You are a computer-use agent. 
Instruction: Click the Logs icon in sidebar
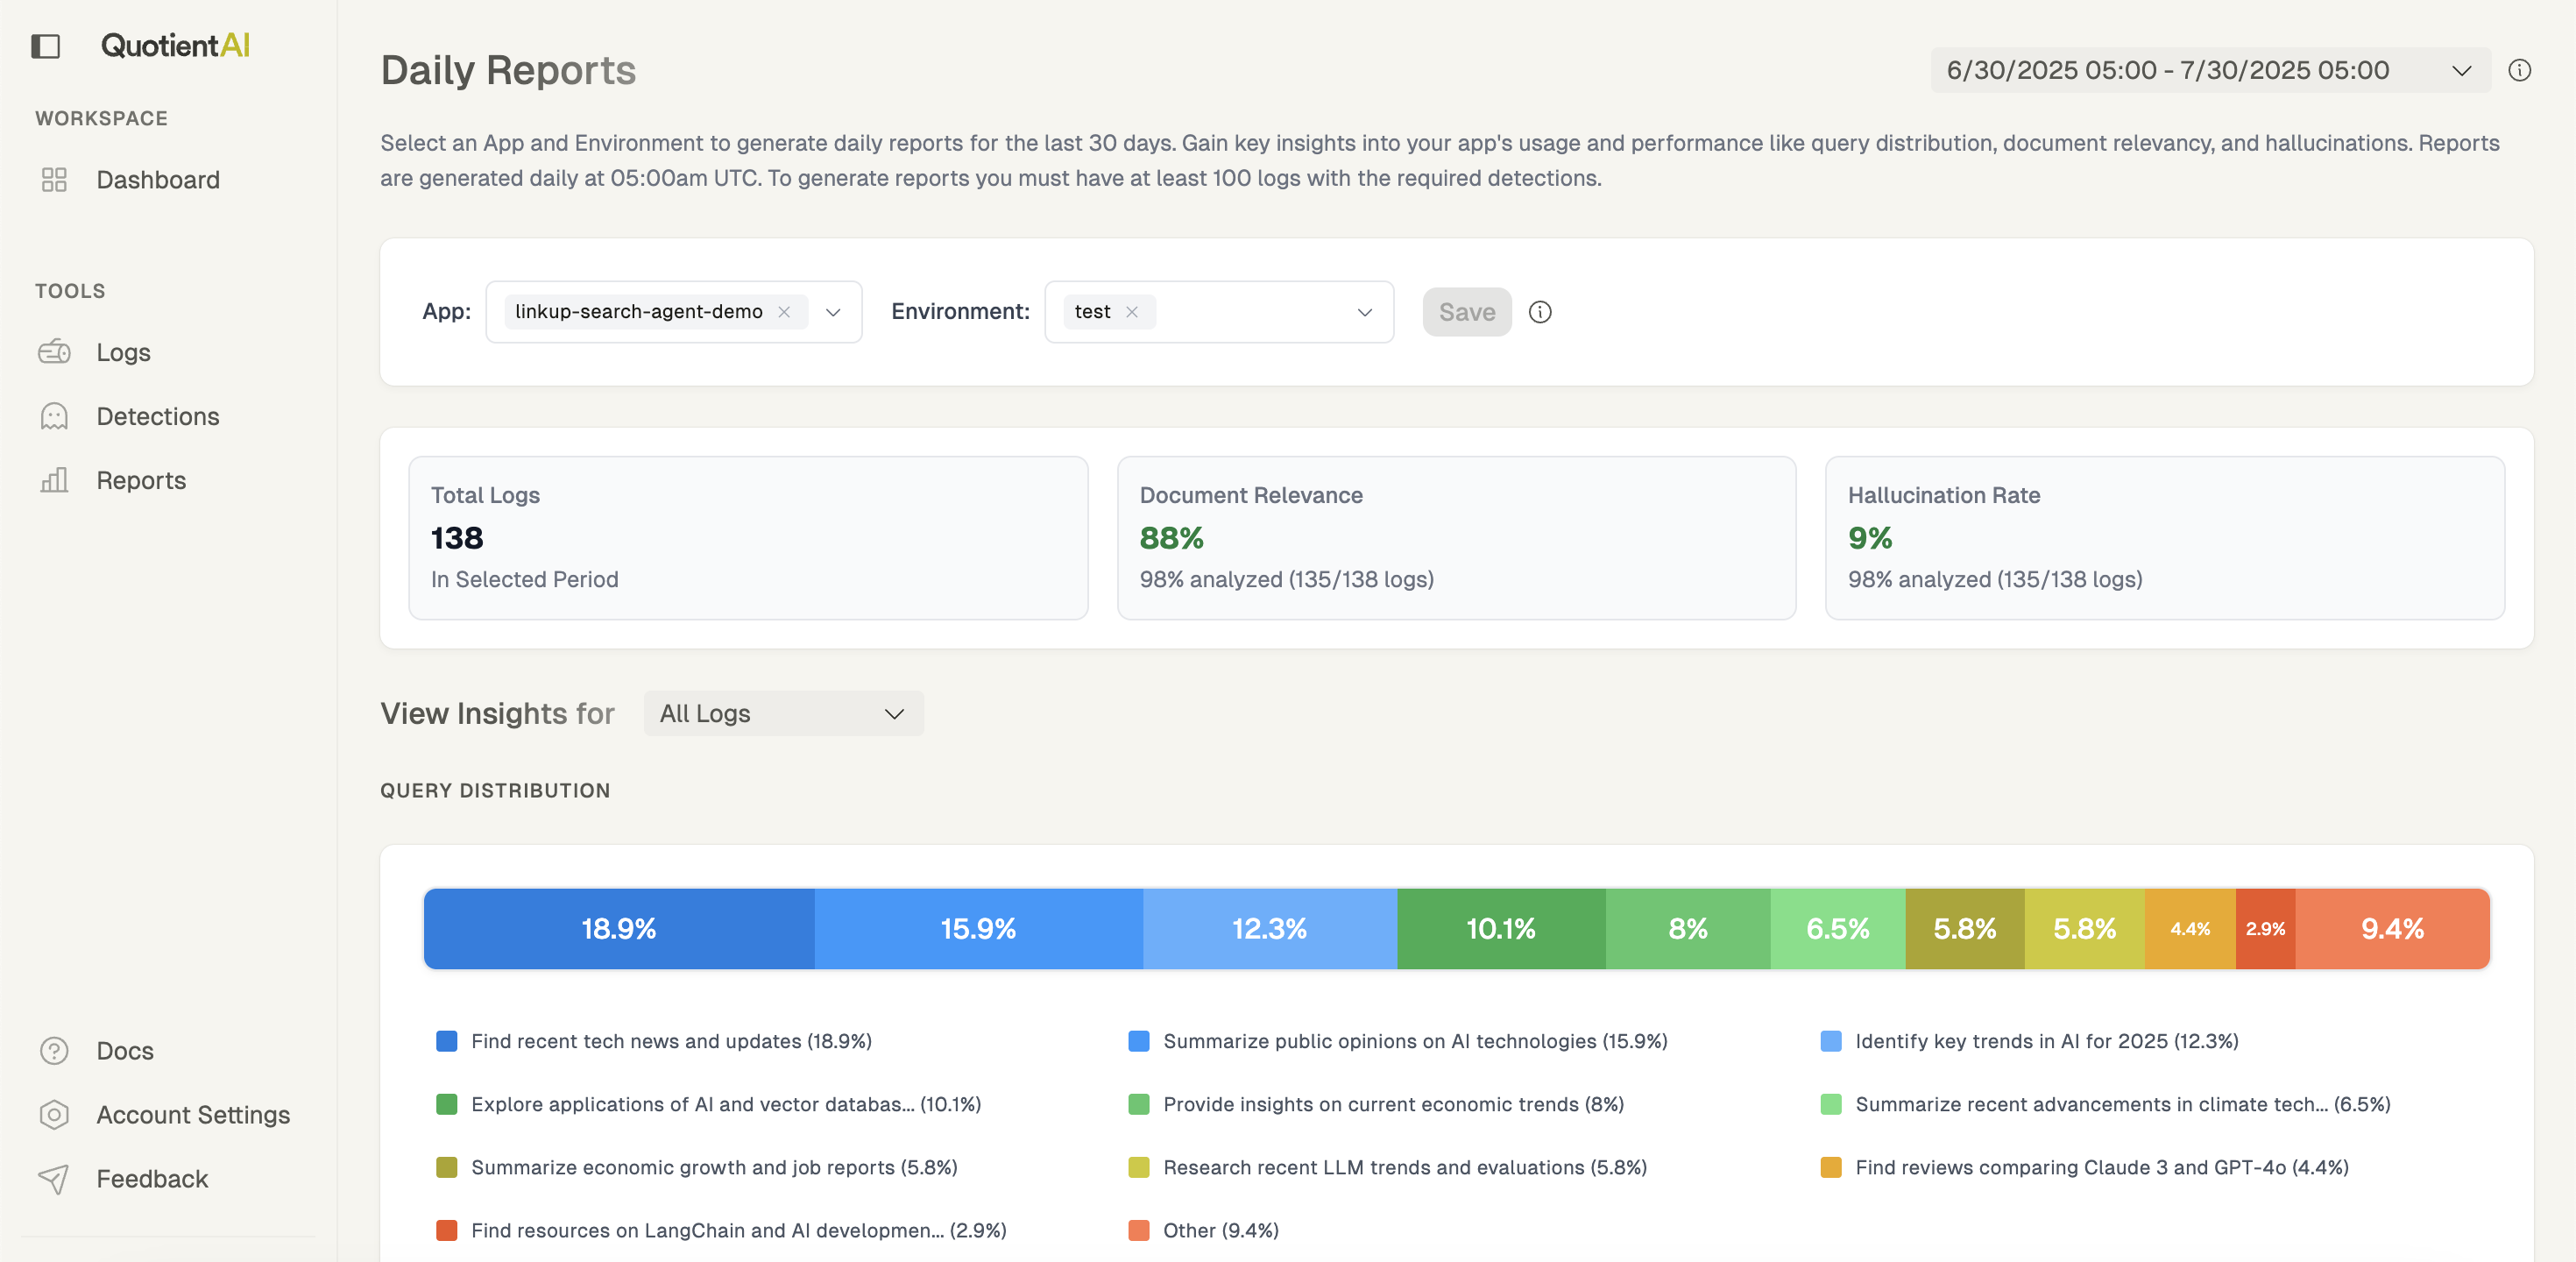coord(54,352)
